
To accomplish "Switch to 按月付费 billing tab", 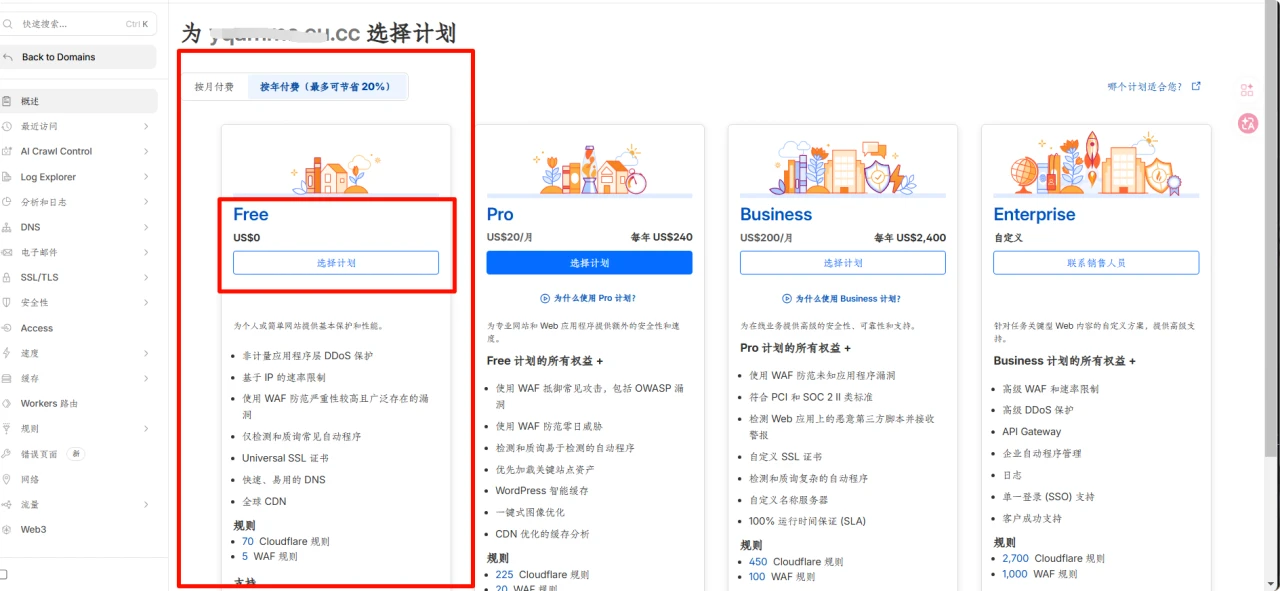I will [x=214, y=87].
